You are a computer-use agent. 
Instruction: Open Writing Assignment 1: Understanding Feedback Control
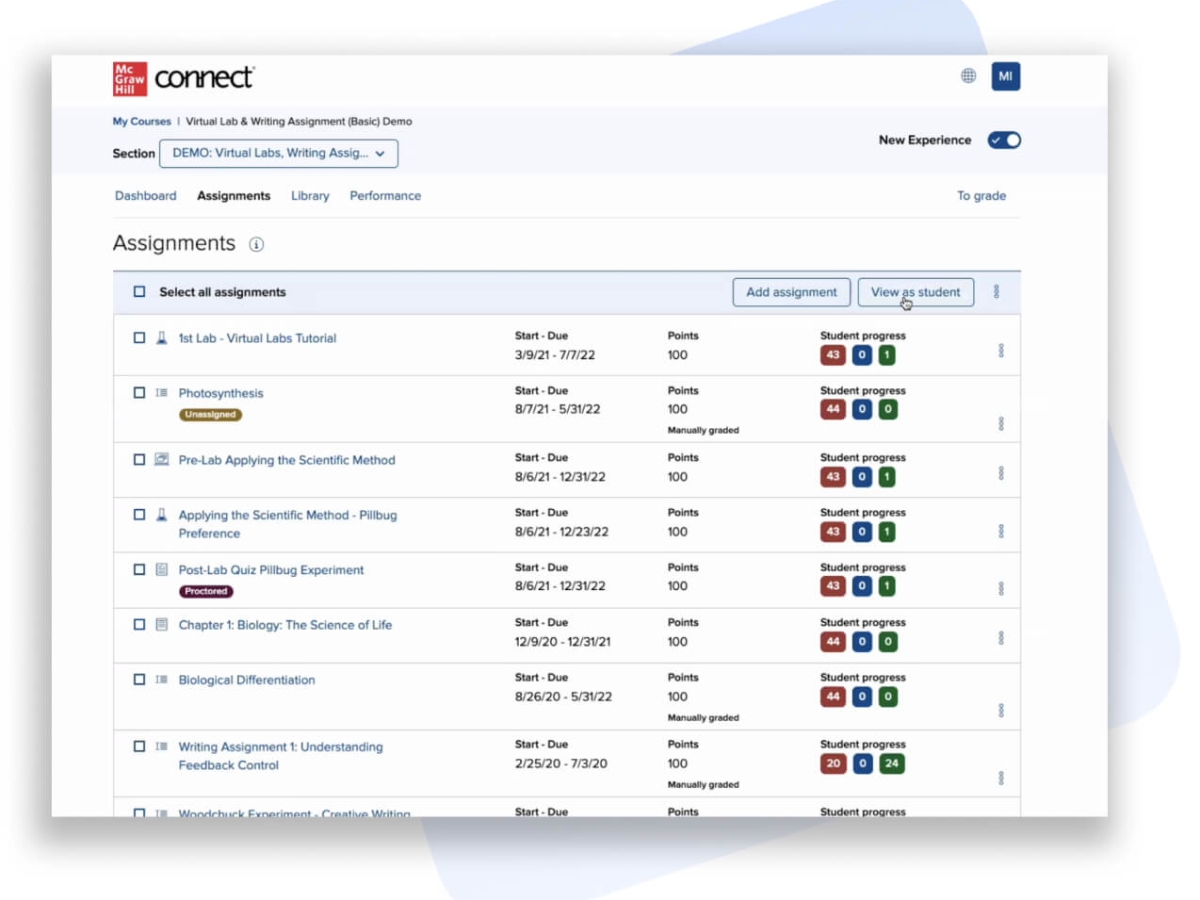[x=281, y=756]
